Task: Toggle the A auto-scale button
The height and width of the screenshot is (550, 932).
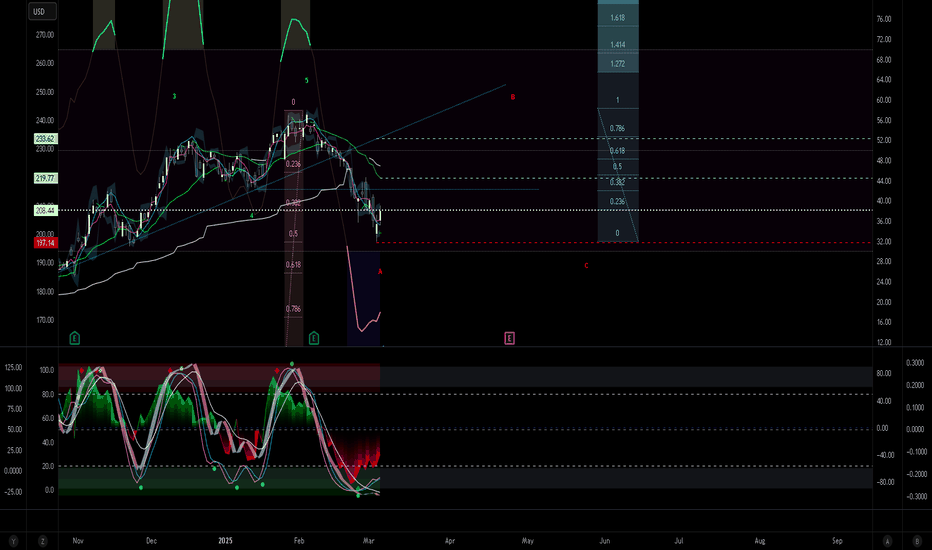Action: [x=887, y=541]
